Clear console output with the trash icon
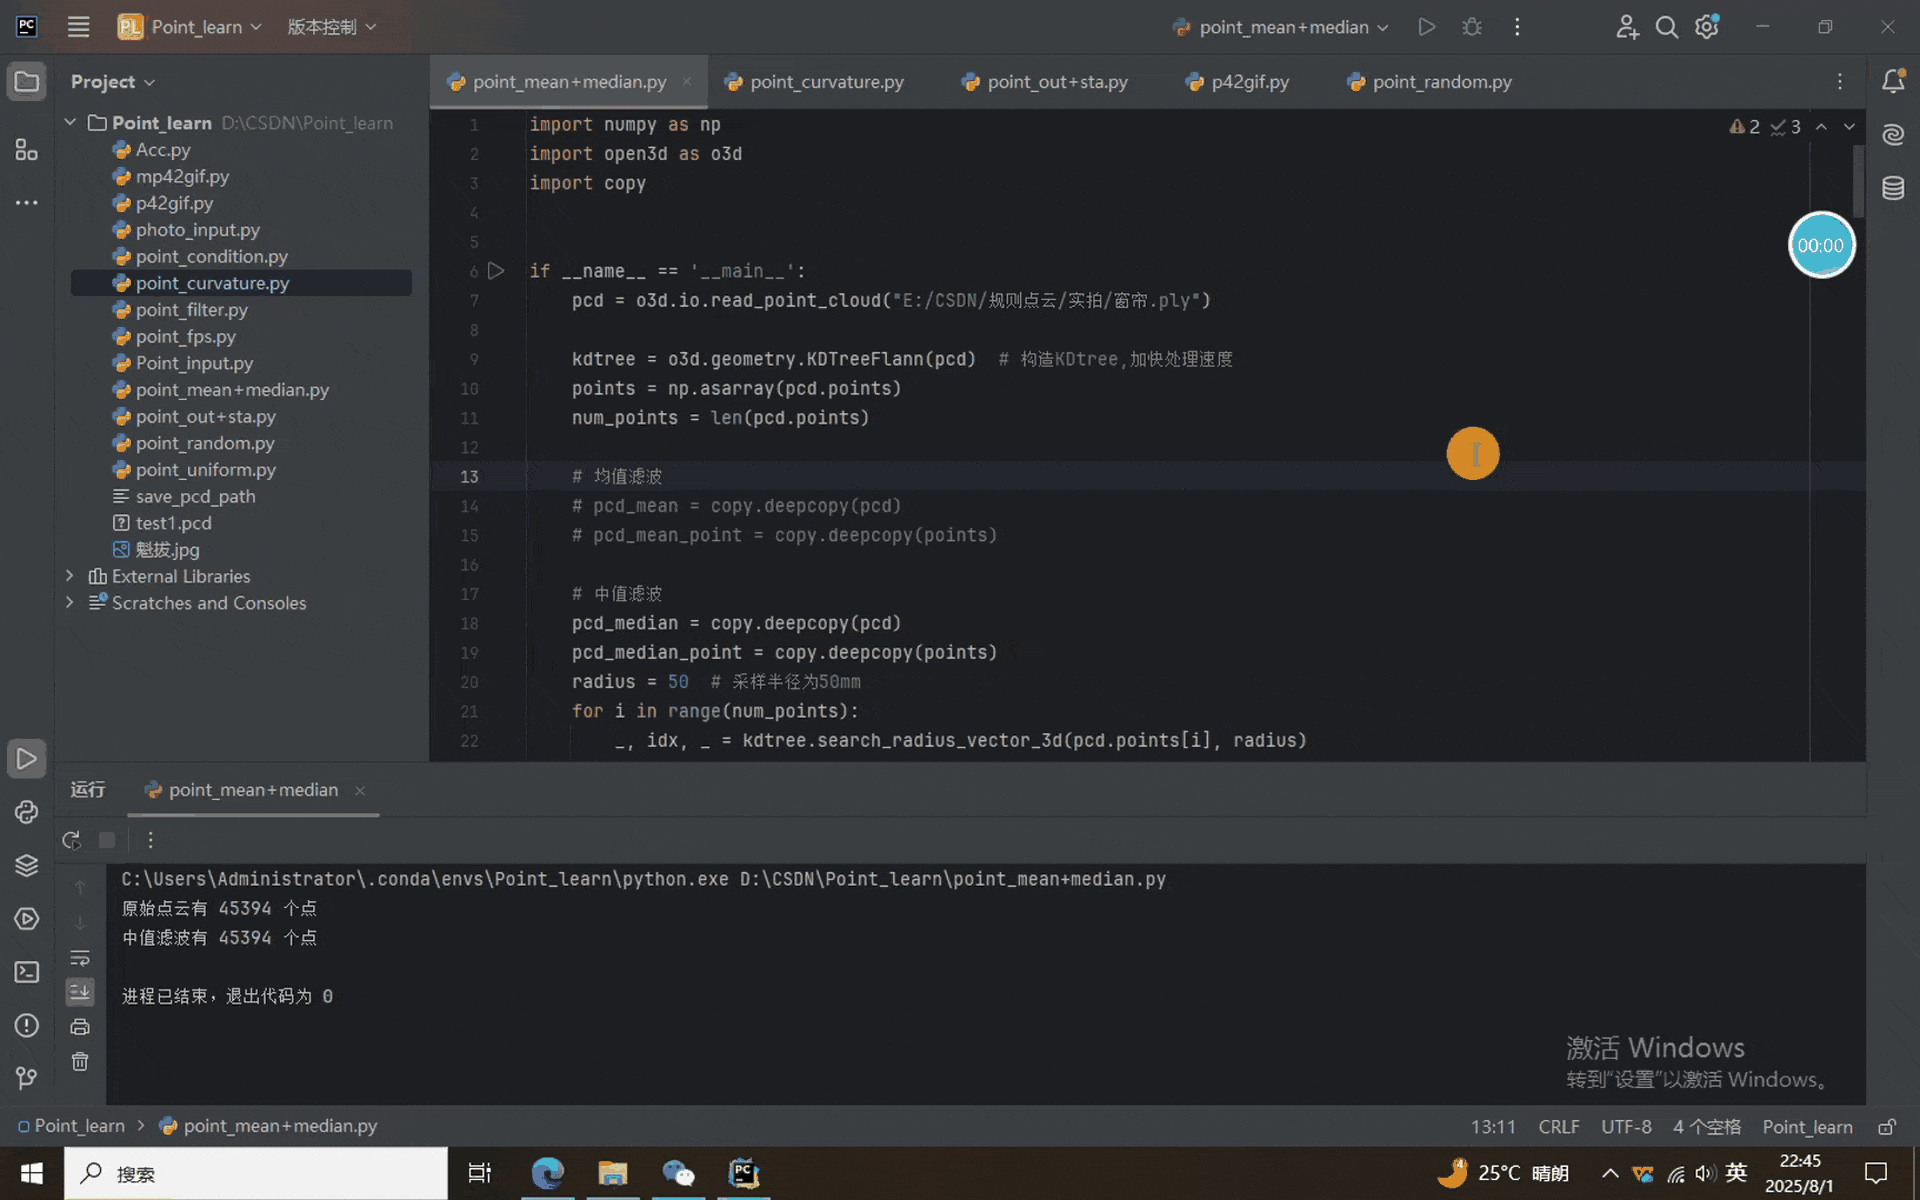Screen dimensions: 1920x1200 click(80, 1062)
